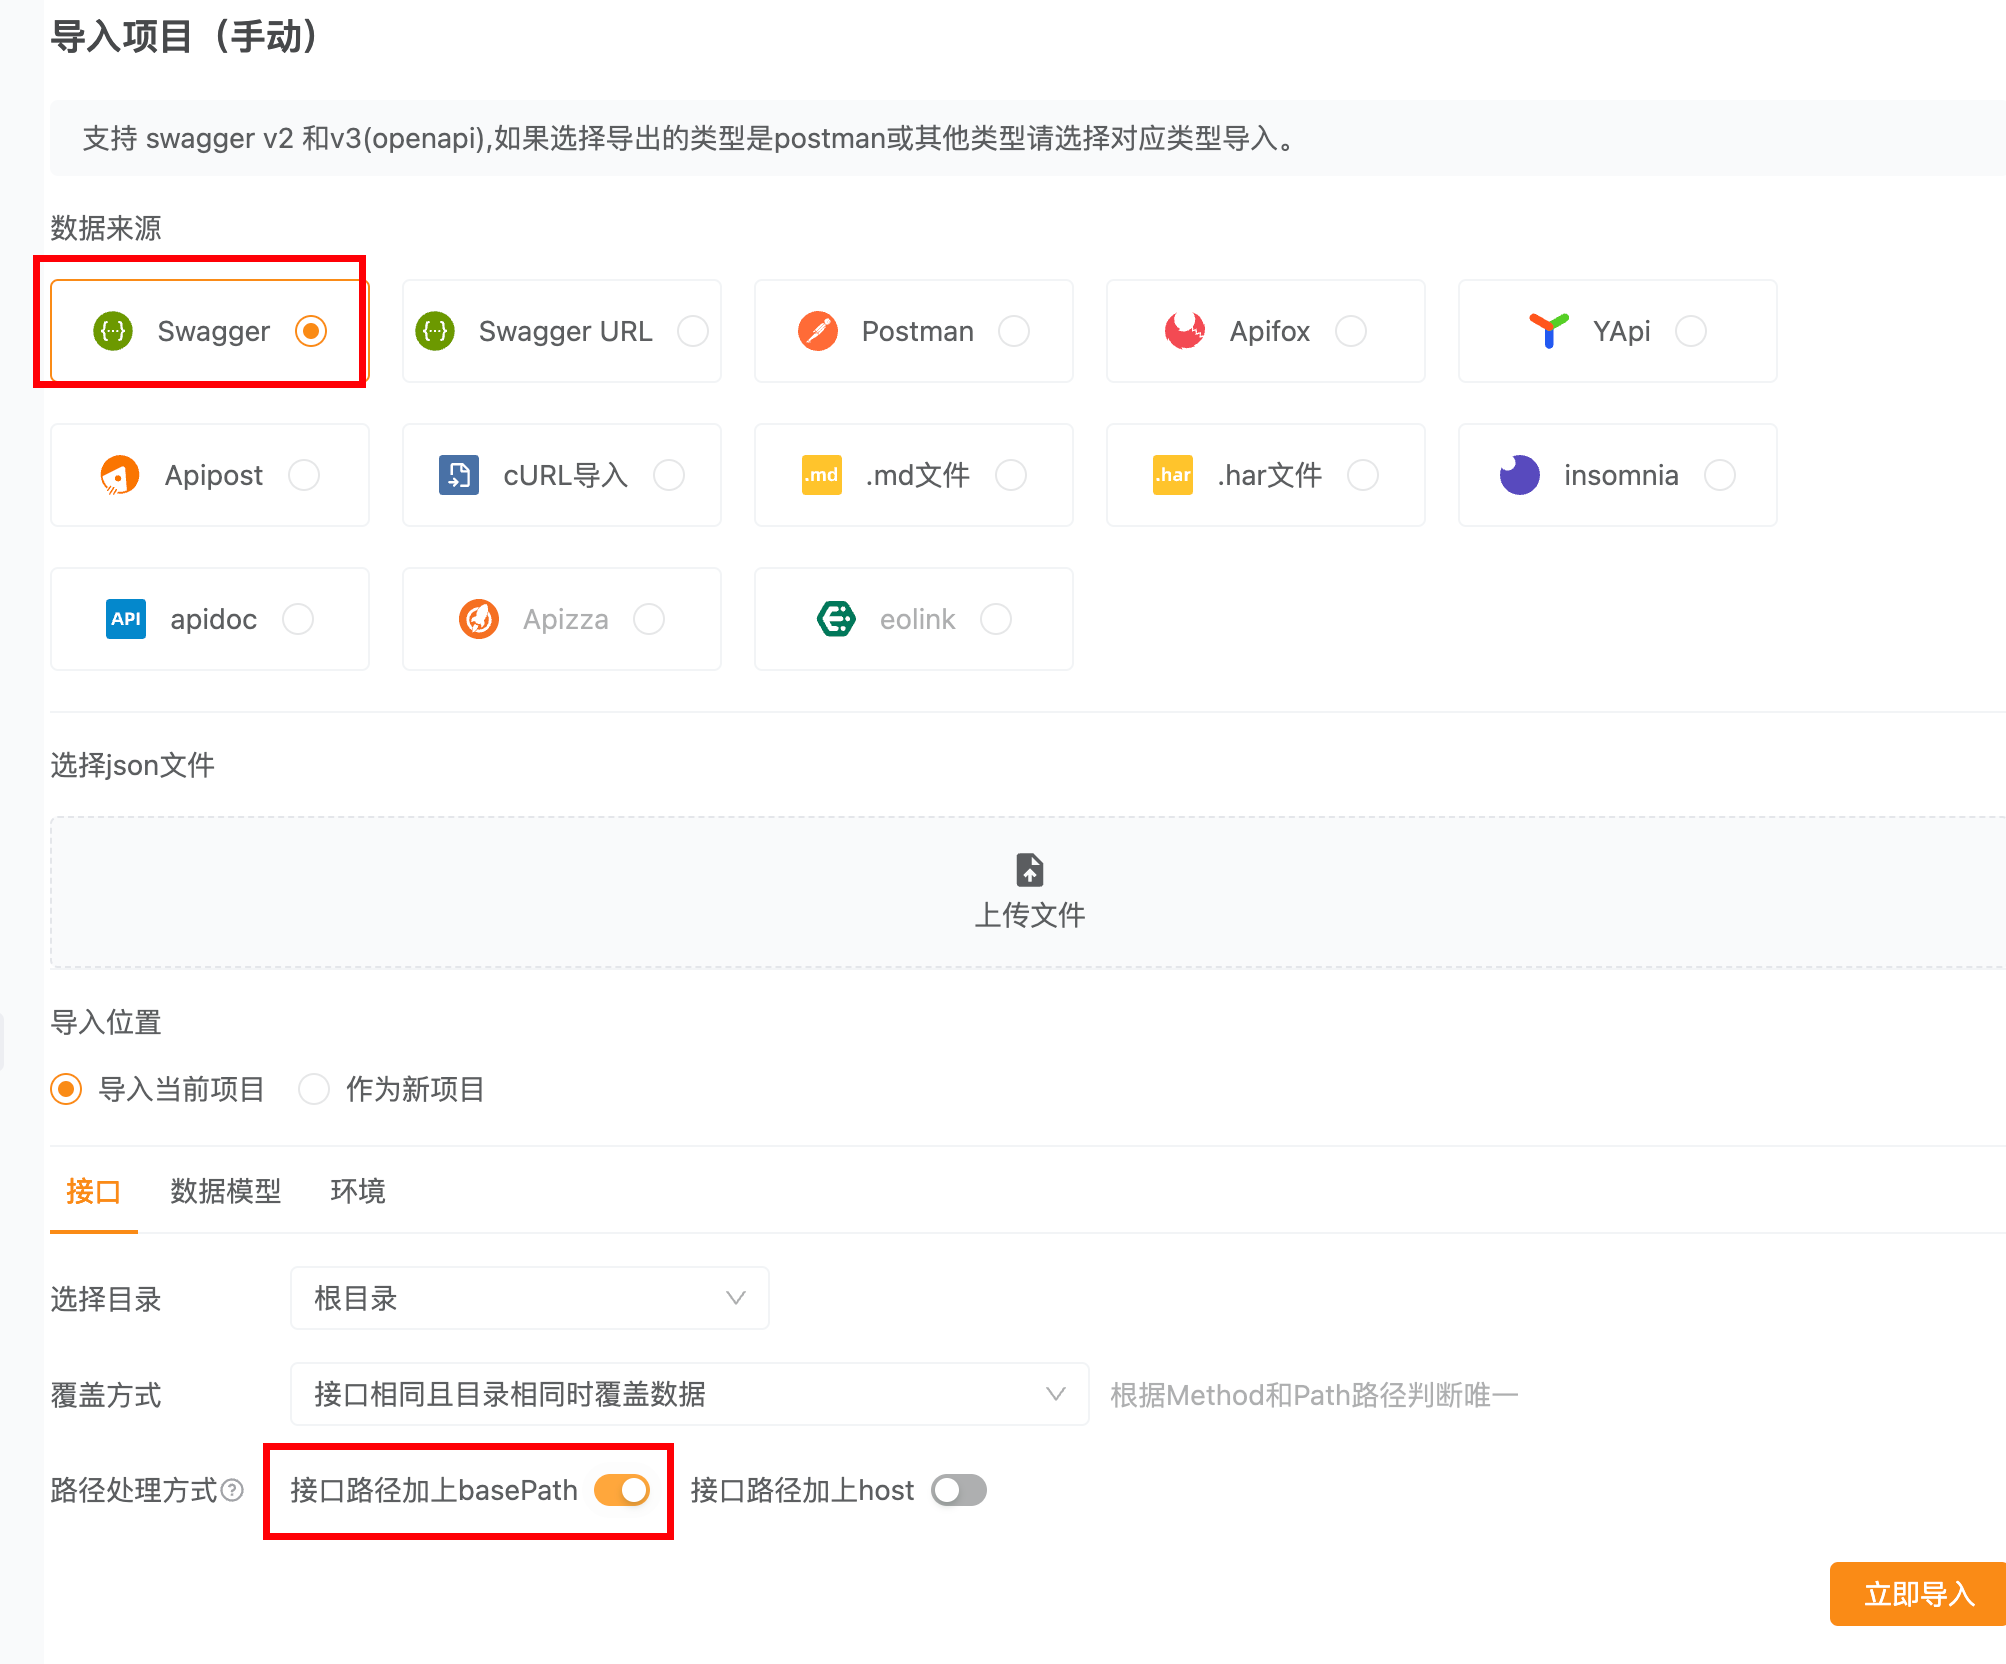2006x1664 pixels.
Task: Switch to the 环境 tab
Action: (358, 1191)
